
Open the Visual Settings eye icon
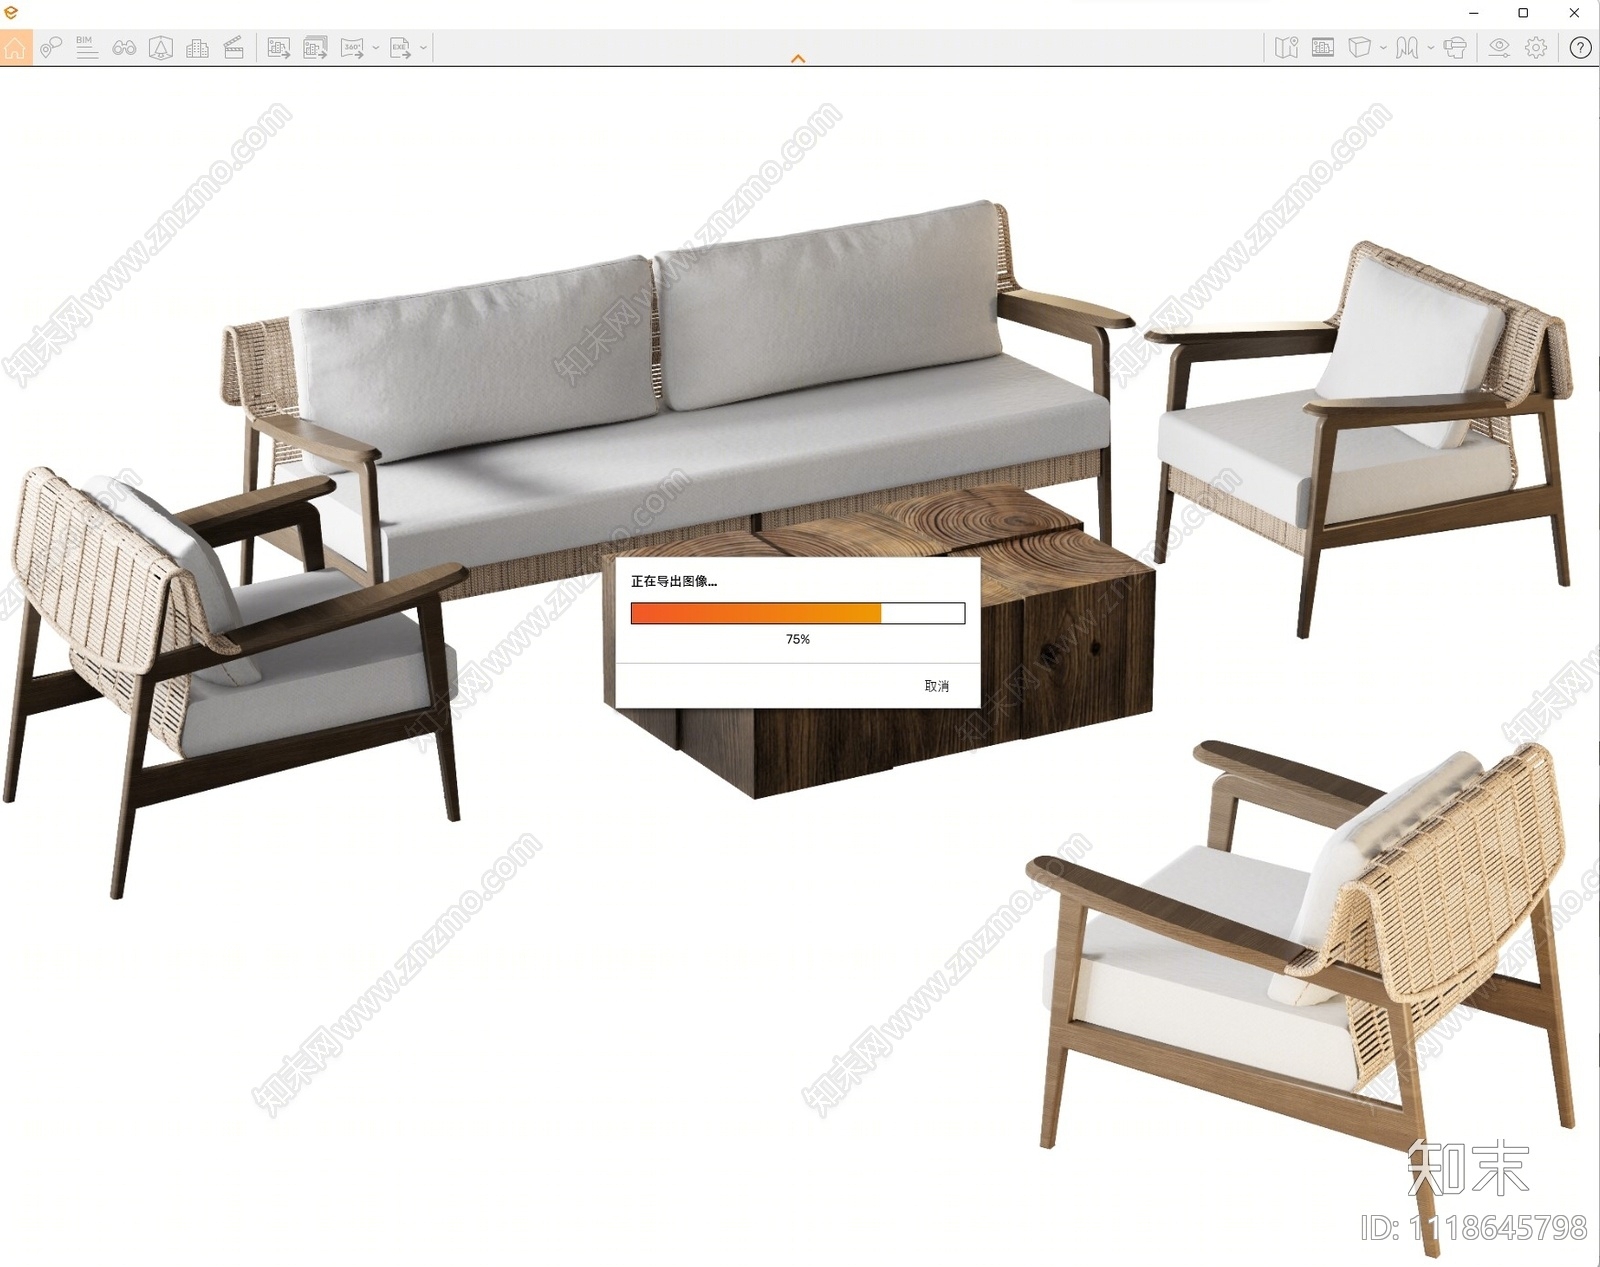click(x=1499, y=47)
